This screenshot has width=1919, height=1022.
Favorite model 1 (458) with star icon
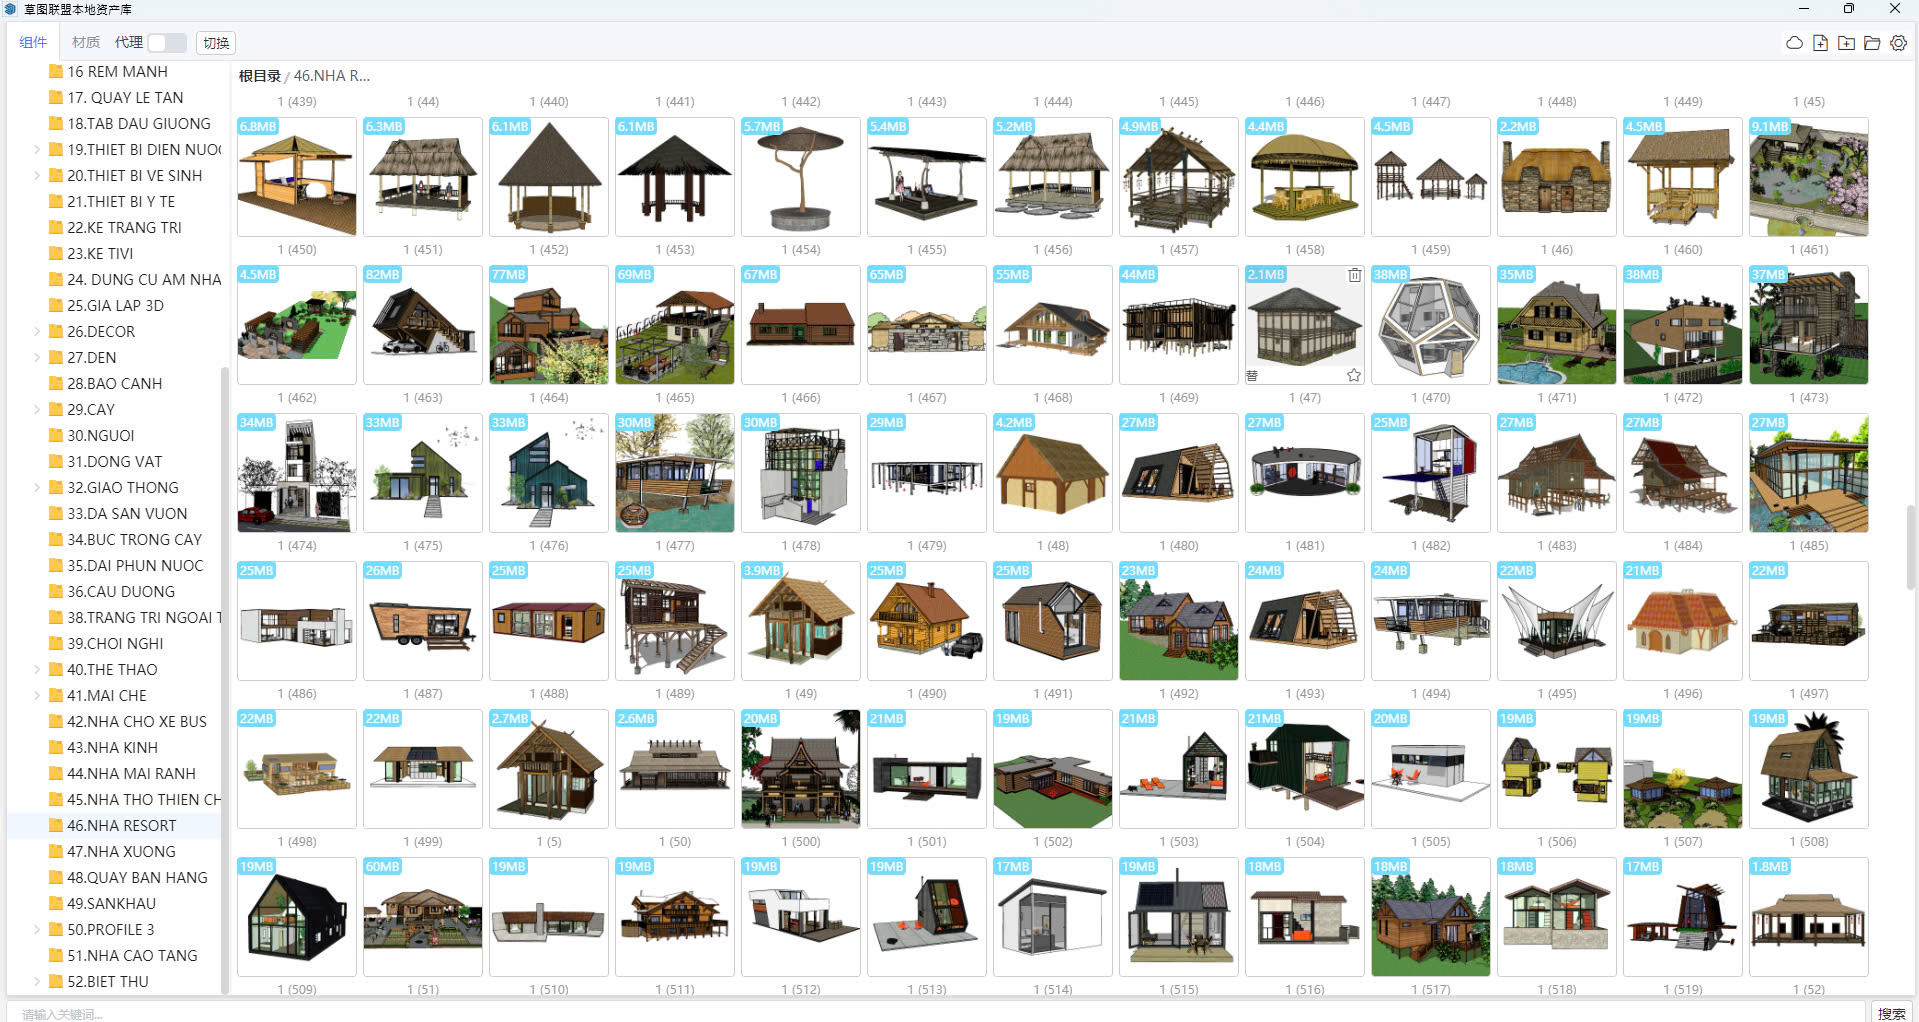coord(1353,375)
